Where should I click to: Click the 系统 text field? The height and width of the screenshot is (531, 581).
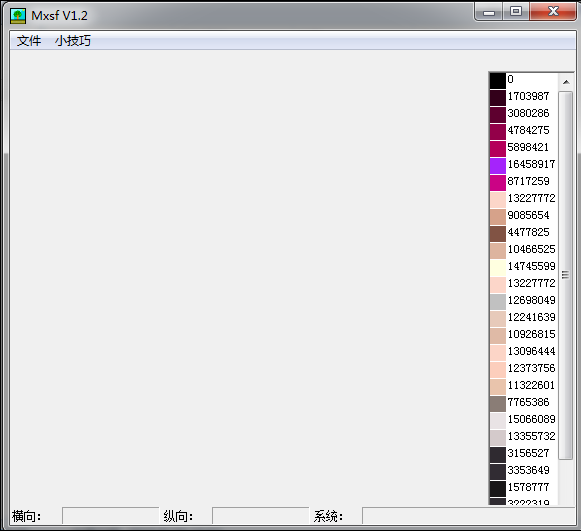[x=468, y=515]
